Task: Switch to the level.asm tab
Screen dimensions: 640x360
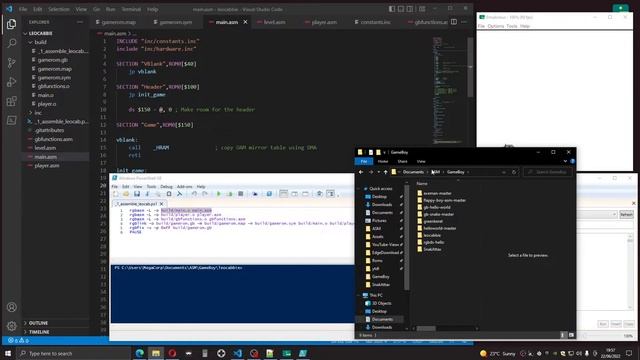Action: pyautogui.click(x=274, y=22)
